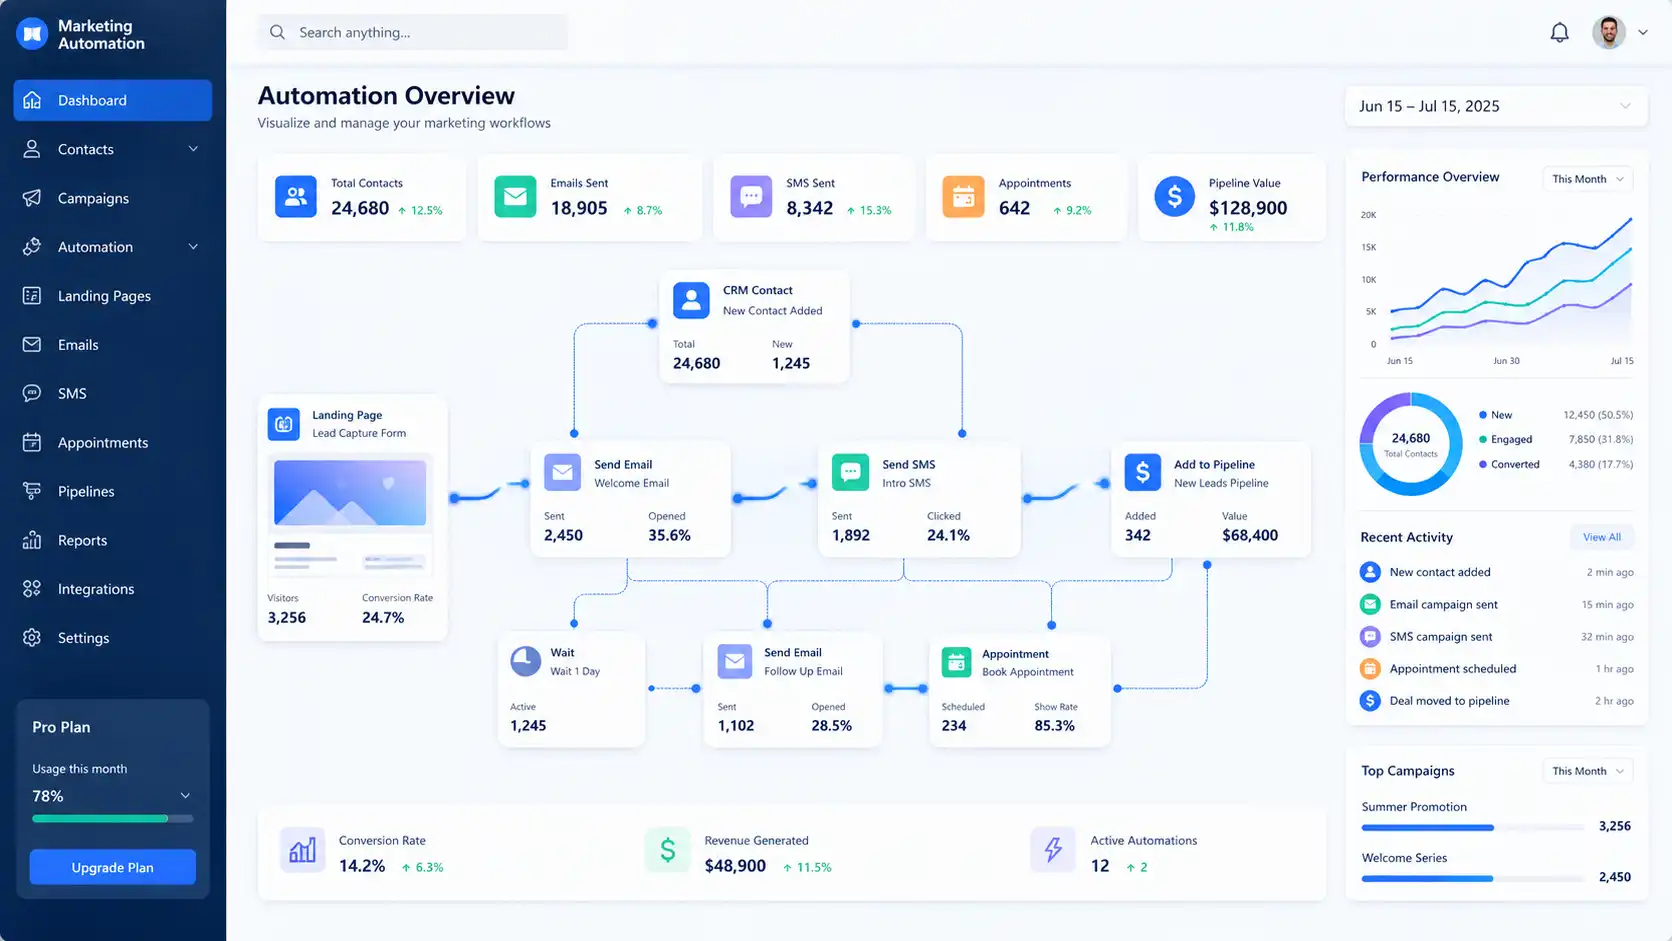Click the Active Automations lightning icon
Image resolution: width=1672 pixels, height=941 pixels.
[x=1053, y=850]
